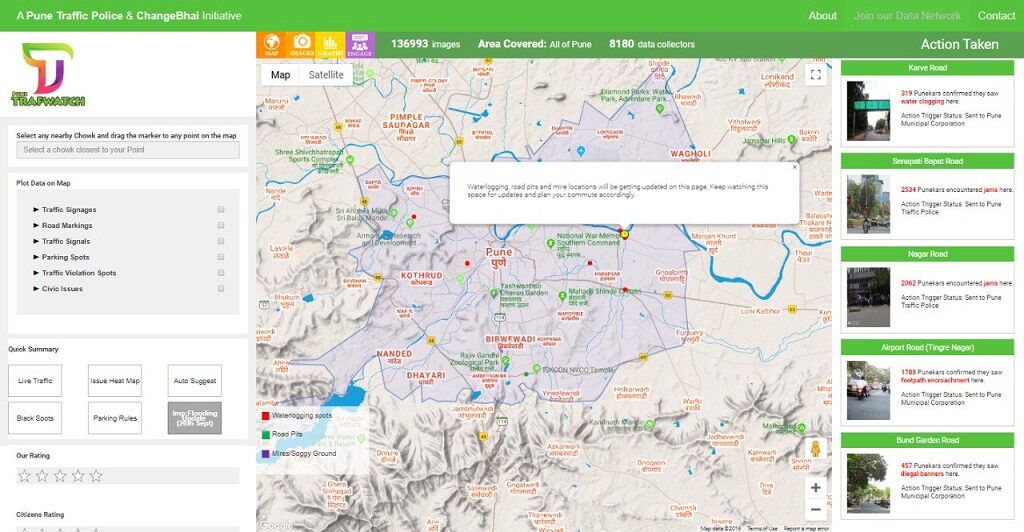Zoom in the map with plus
Screen dimensions: 1024x532
[816, 488]
